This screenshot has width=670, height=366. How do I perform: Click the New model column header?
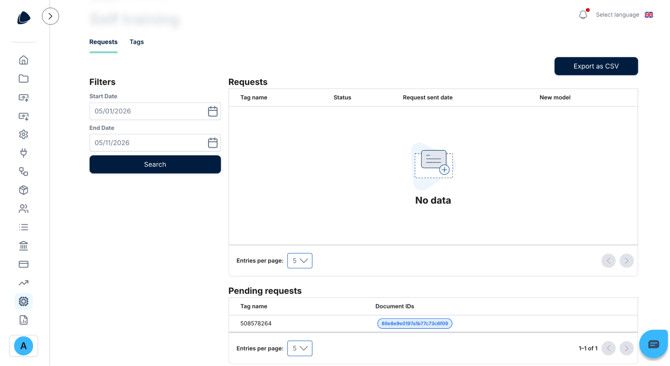click(x=555, y=97)
